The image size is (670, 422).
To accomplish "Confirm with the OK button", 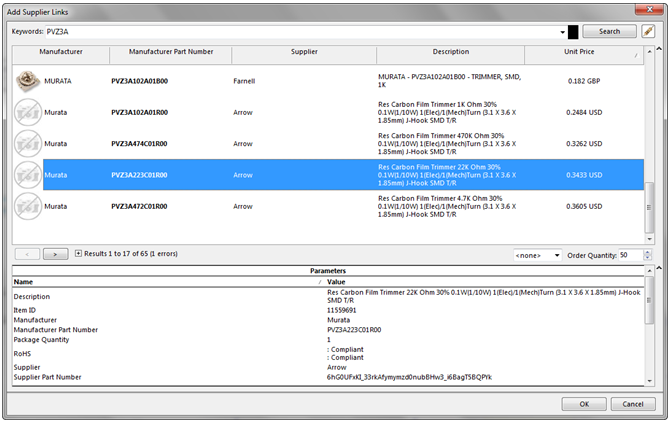I will 584,404.
